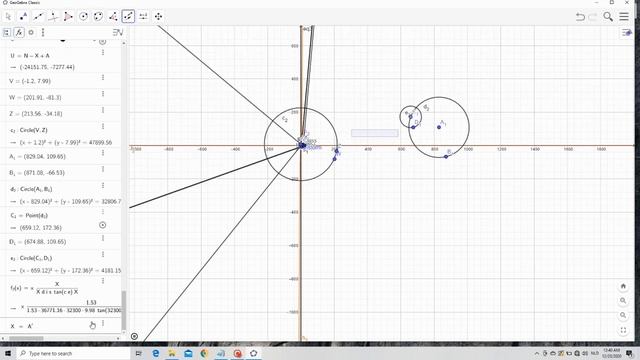Open options menu for B1 = (871.08, -66.53)
Screen dimensions: 640x360
coord(103,169)
